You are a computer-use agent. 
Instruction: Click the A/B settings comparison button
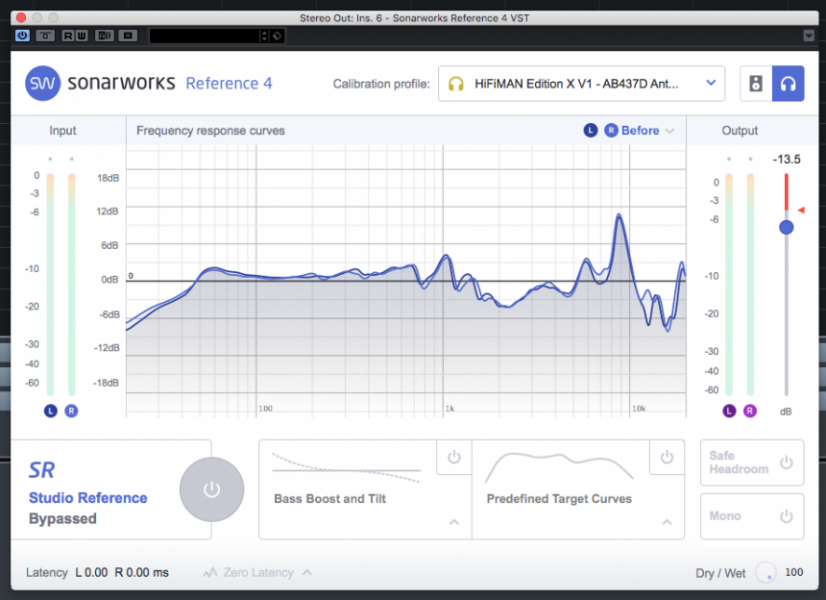click(104, 35)
